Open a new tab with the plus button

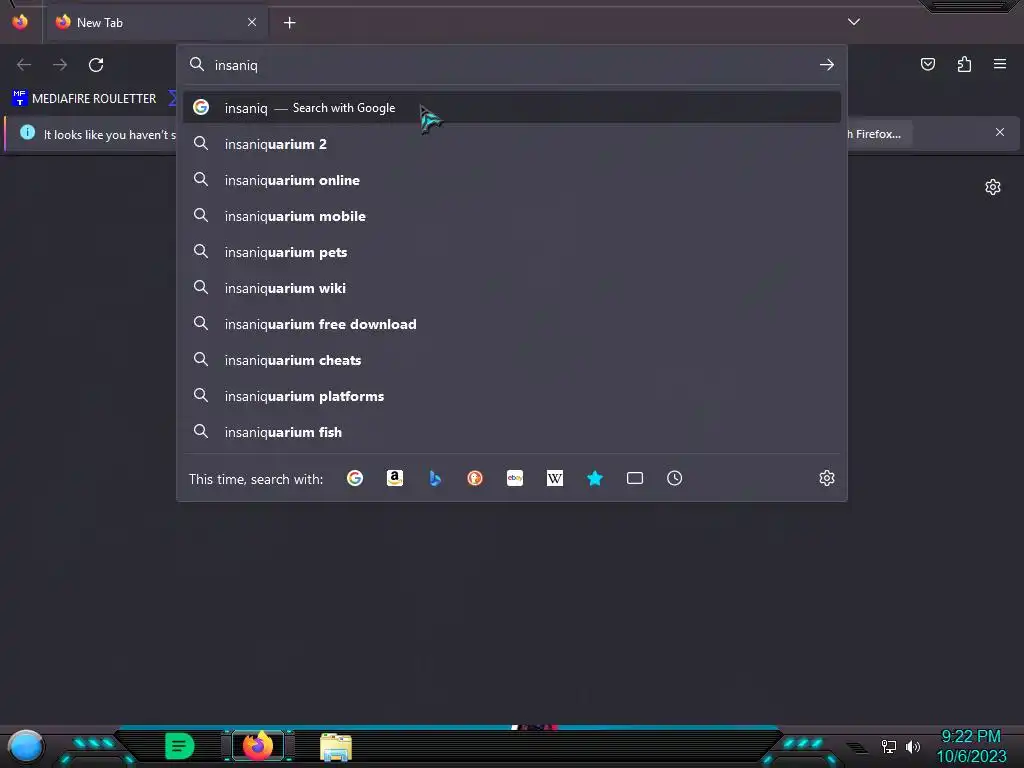(289, 23)
